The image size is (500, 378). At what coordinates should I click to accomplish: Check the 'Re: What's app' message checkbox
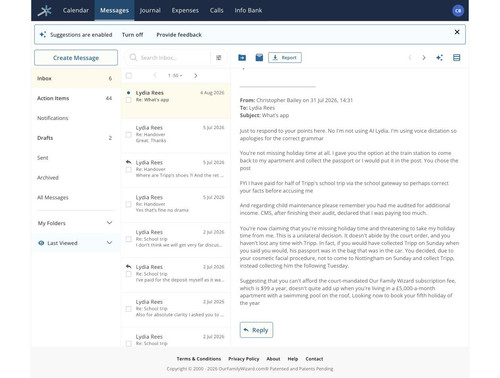[x=129, y=100]
